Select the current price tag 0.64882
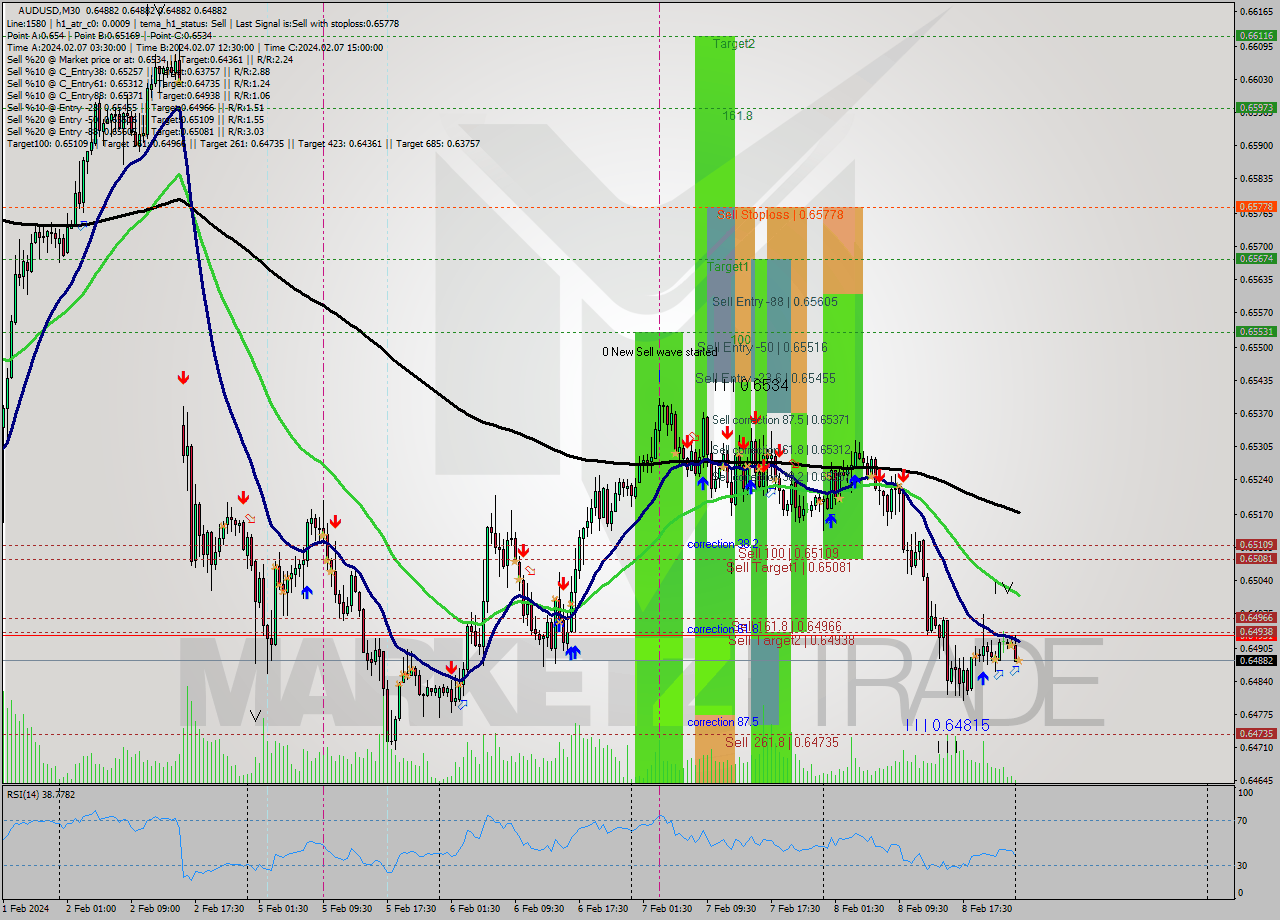Screen dimensions: 1280x920 (1256, 660)
